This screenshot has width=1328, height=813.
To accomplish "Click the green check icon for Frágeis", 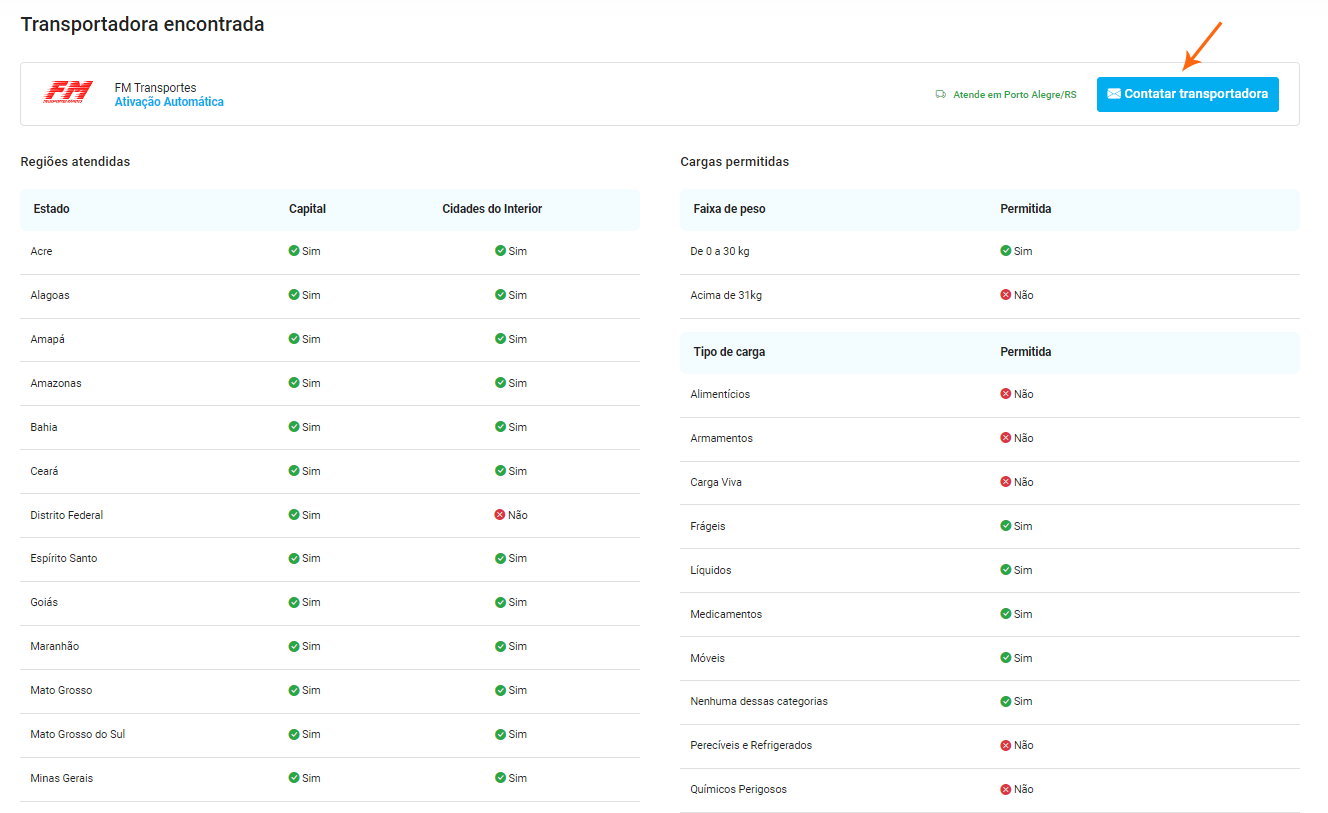I will click(1006, 526).
